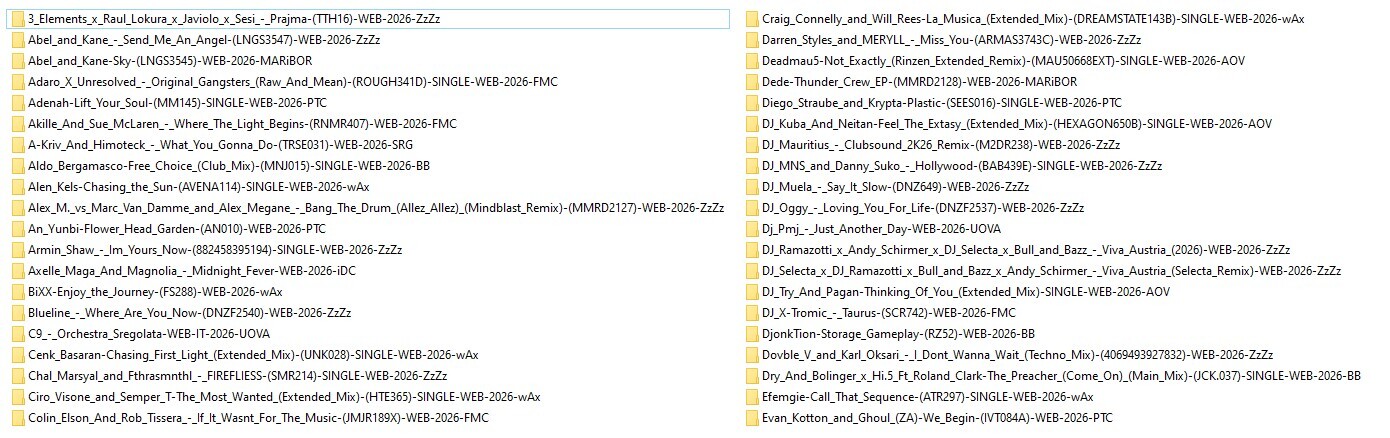Select Evan_Kotton_and_Ghoul_(ZA)-We_Begin folder name
The height and width of the screenshot is (438, 1390).
pos(937,418)
